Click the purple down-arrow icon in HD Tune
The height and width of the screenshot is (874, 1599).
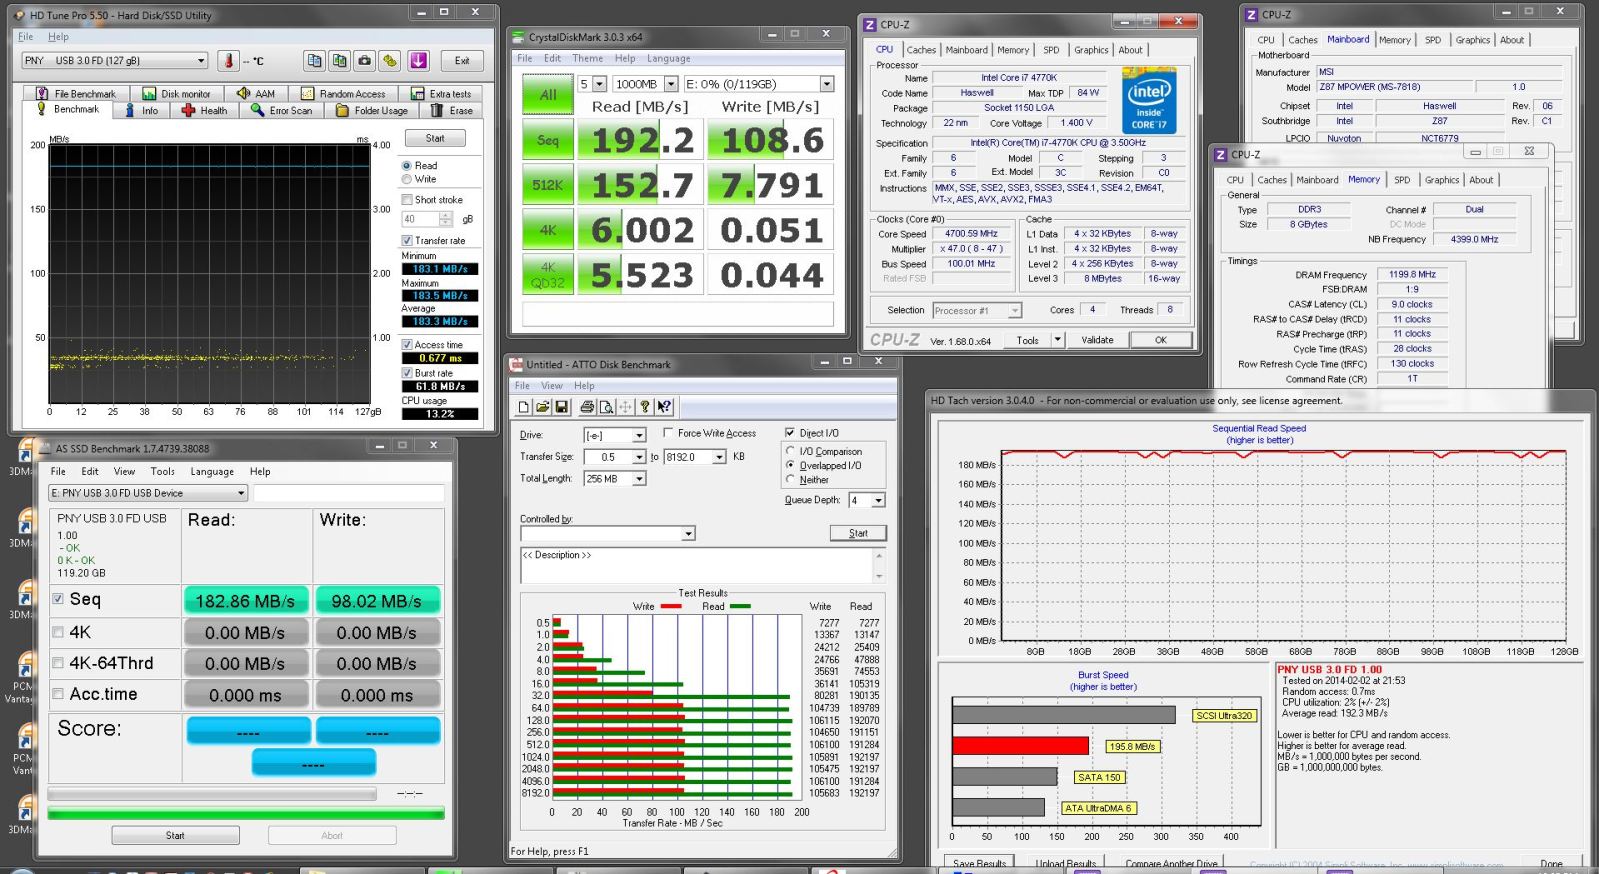pyautogui.click(x=418, y=61)
